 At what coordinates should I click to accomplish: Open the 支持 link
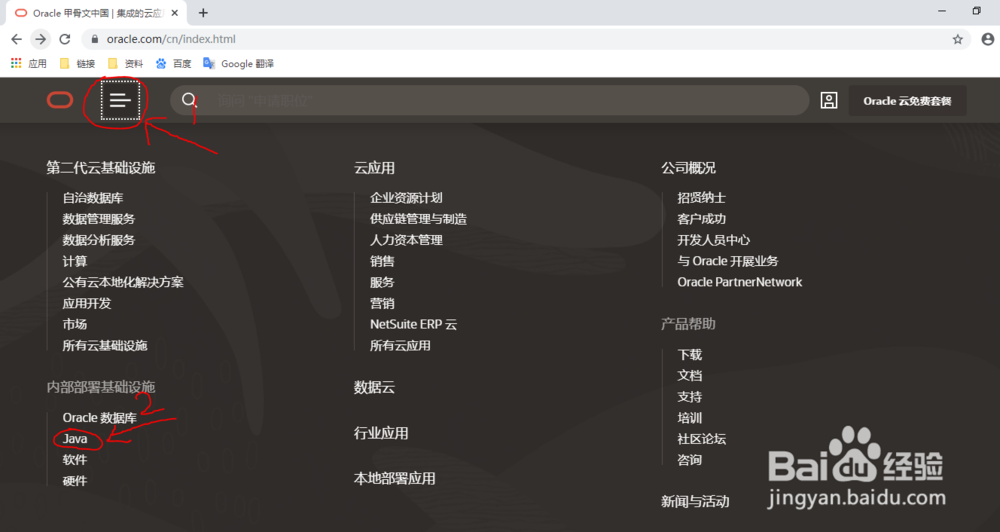tap(689, 397)
